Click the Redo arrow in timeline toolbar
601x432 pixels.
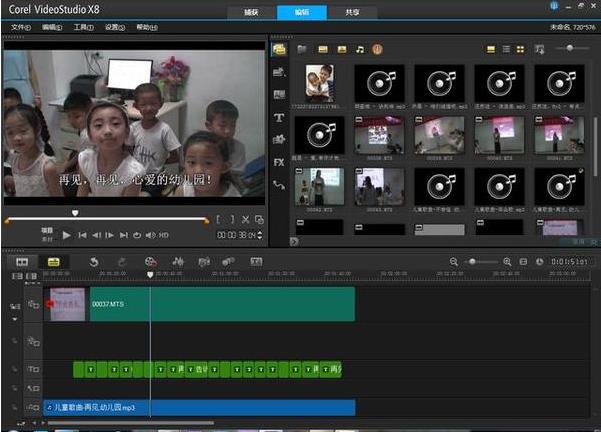coord(121,261)
